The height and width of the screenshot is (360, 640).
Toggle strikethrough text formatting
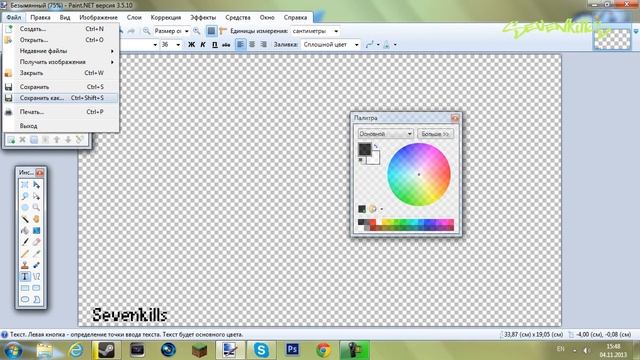tap(226, 44)
